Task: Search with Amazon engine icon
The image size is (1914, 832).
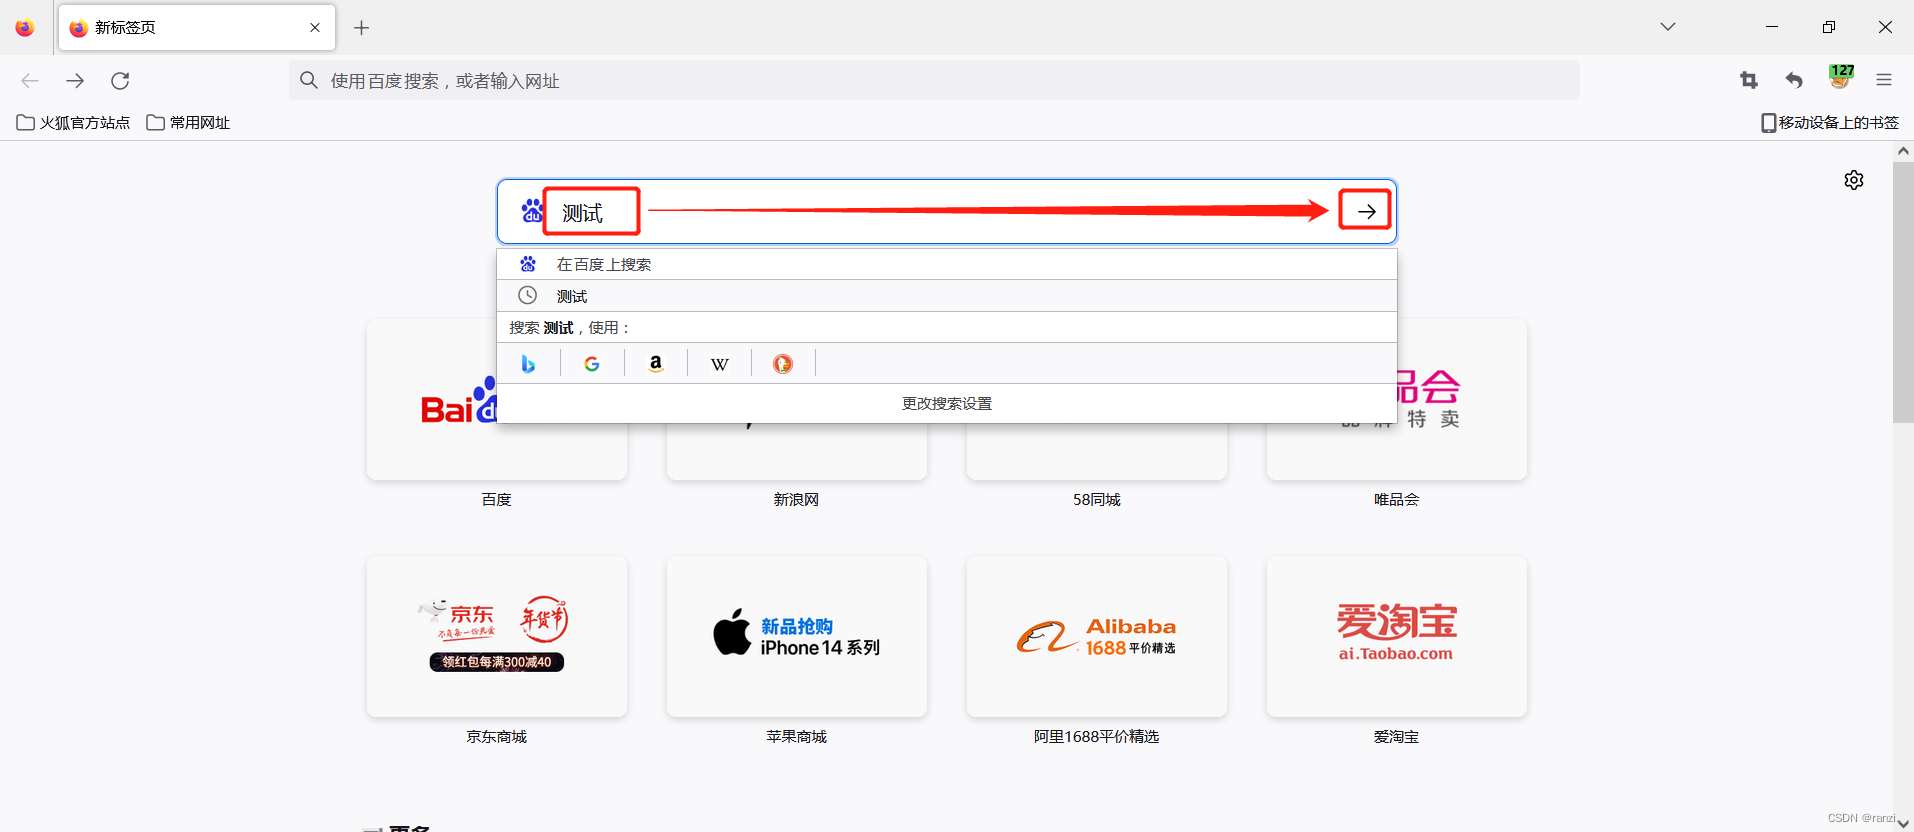Action: click(656, 364)
